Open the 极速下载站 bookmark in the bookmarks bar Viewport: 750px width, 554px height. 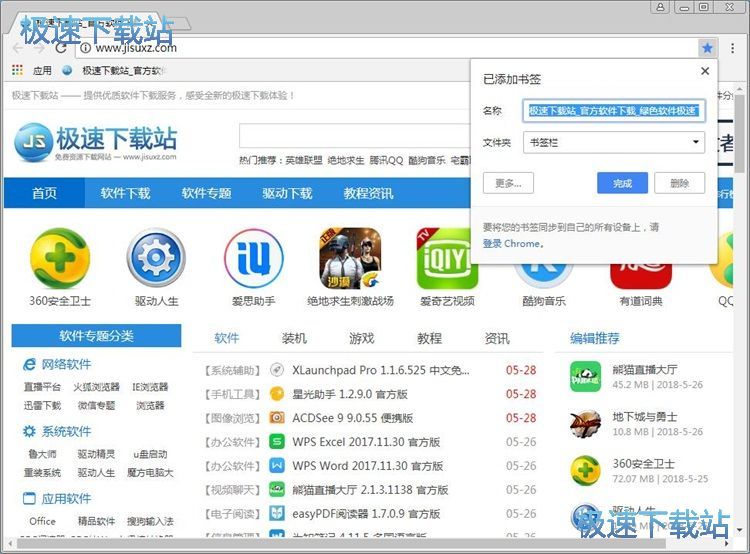(x=115, y=70)
